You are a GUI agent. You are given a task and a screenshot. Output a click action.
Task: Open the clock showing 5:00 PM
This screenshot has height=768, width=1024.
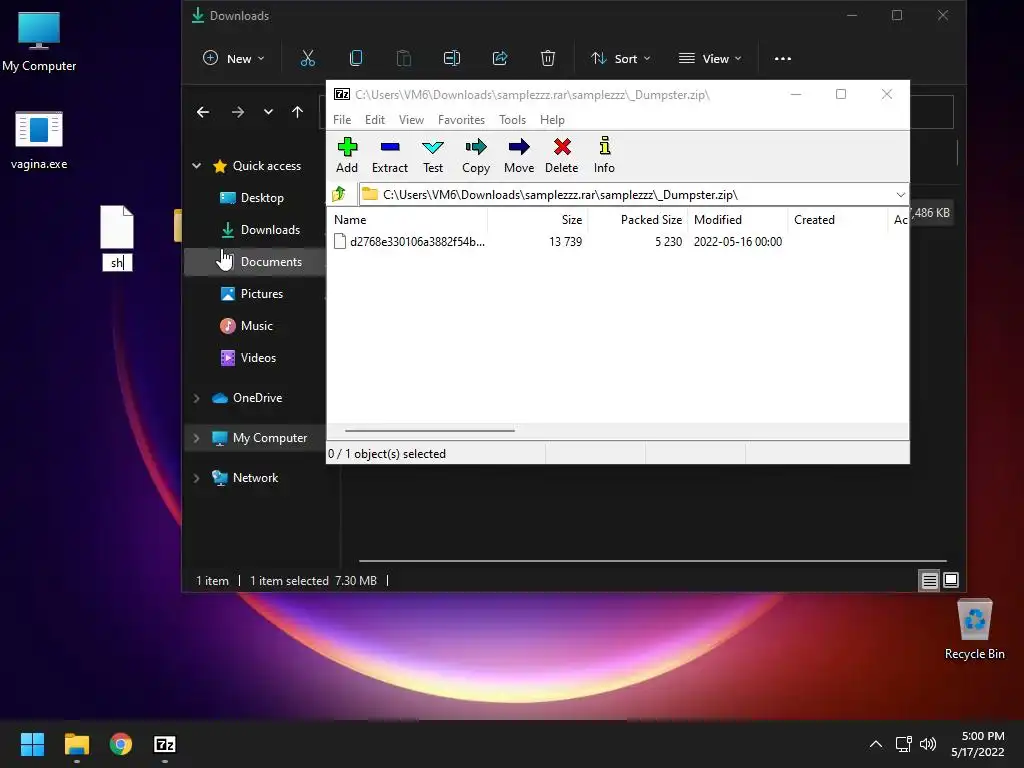click(x=978, y=744)
